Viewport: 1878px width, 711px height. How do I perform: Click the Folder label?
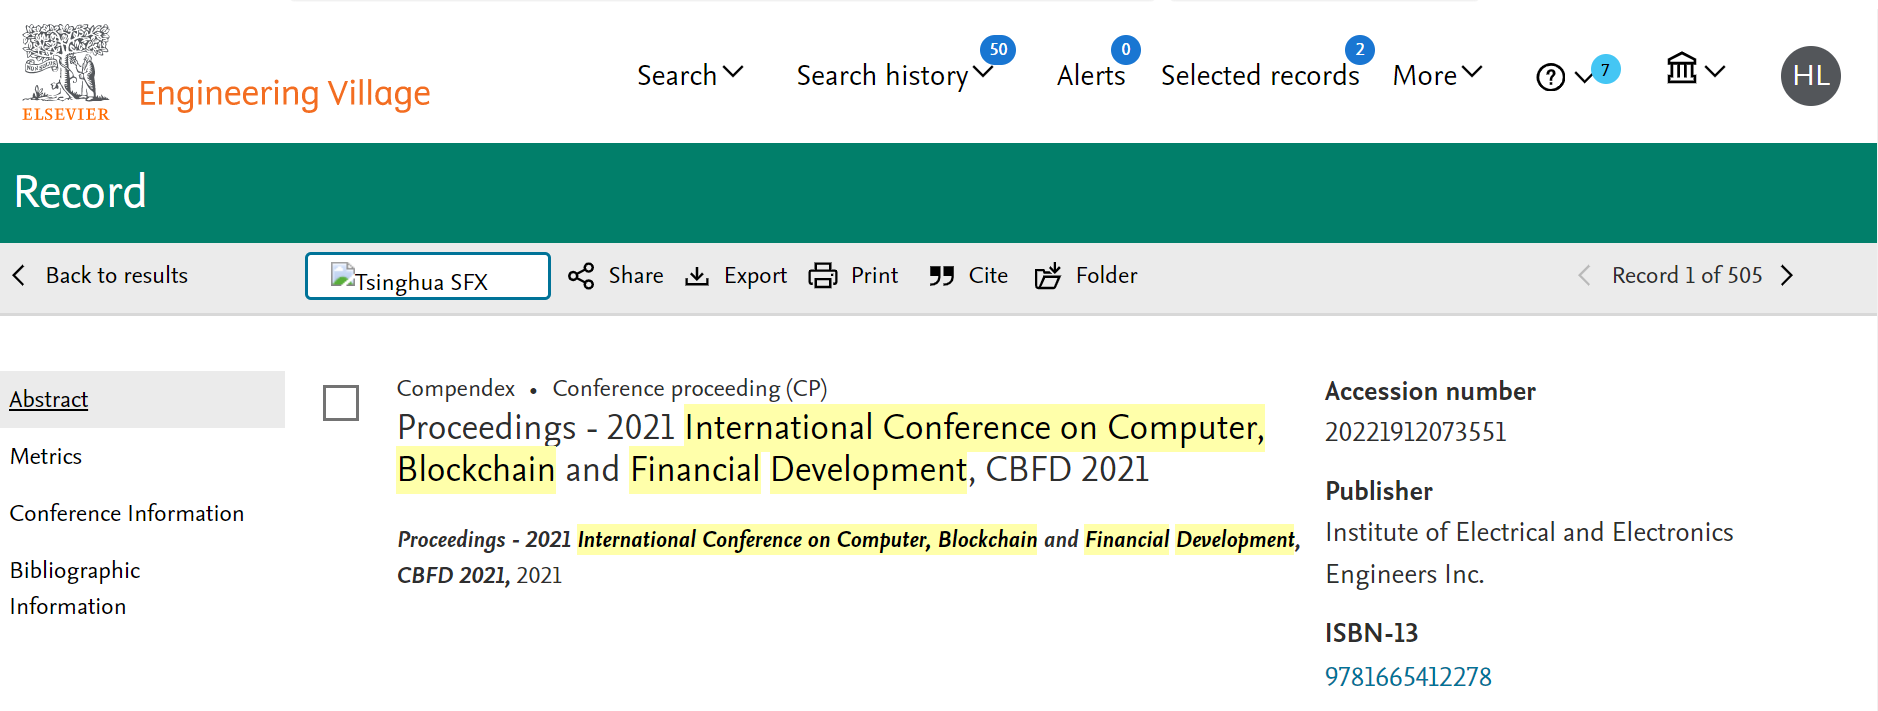(x=1106, y=275)
